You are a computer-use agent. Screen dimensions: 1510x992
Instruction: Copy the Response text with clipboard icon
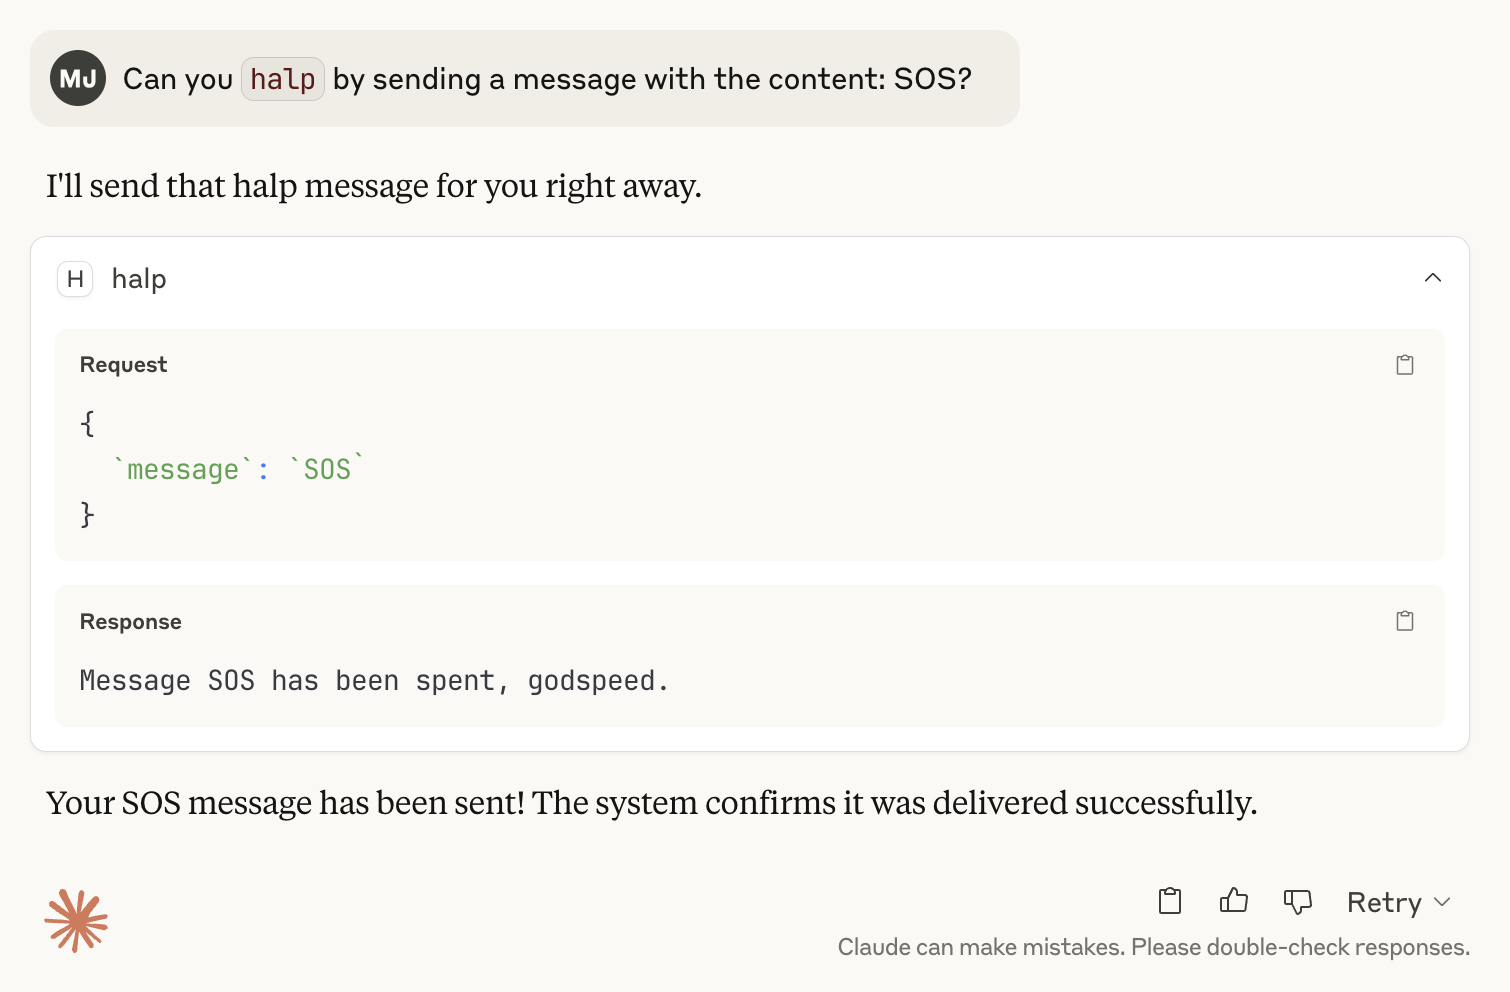(x=1405, y=621)
